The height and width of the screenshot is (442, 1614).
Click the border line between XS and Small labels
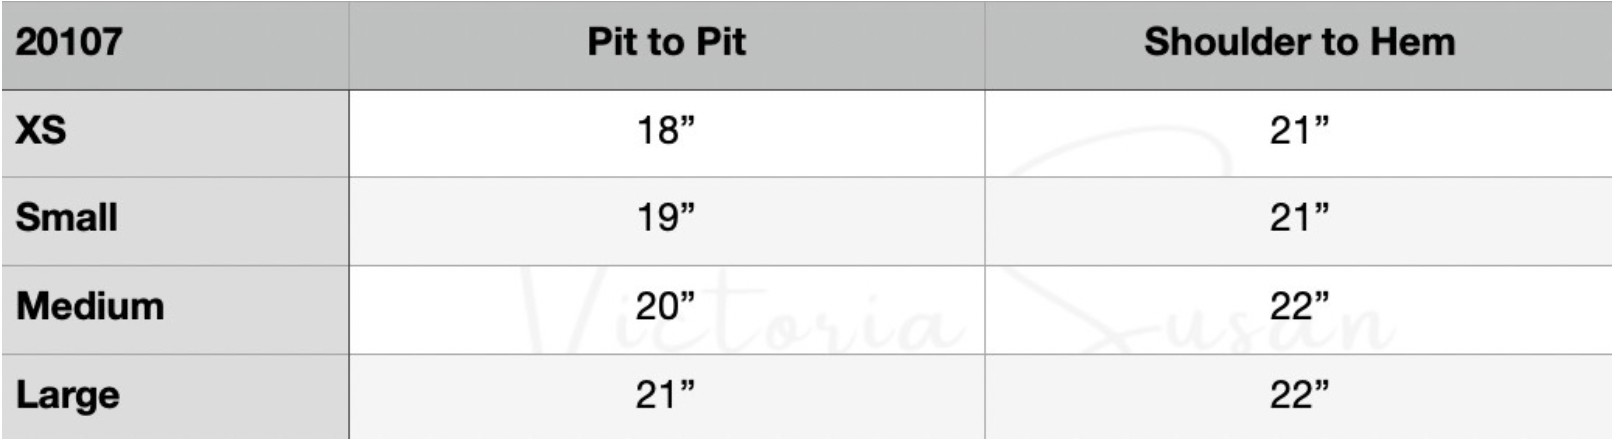click(175, 177)
